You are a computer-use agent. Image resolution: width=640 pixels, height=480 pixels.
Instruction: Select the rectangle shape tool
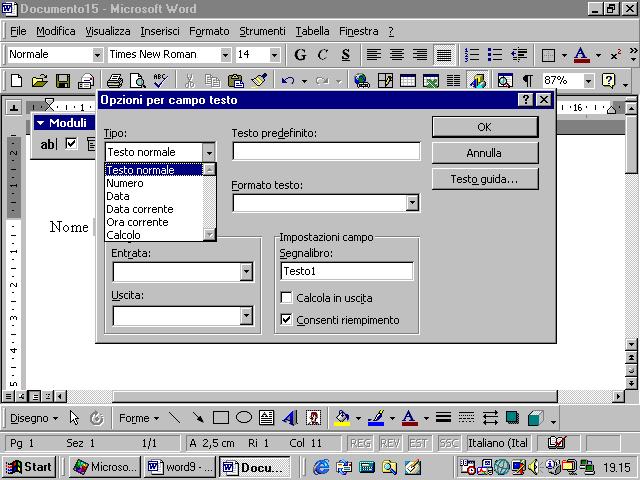[x=221, y=418]
